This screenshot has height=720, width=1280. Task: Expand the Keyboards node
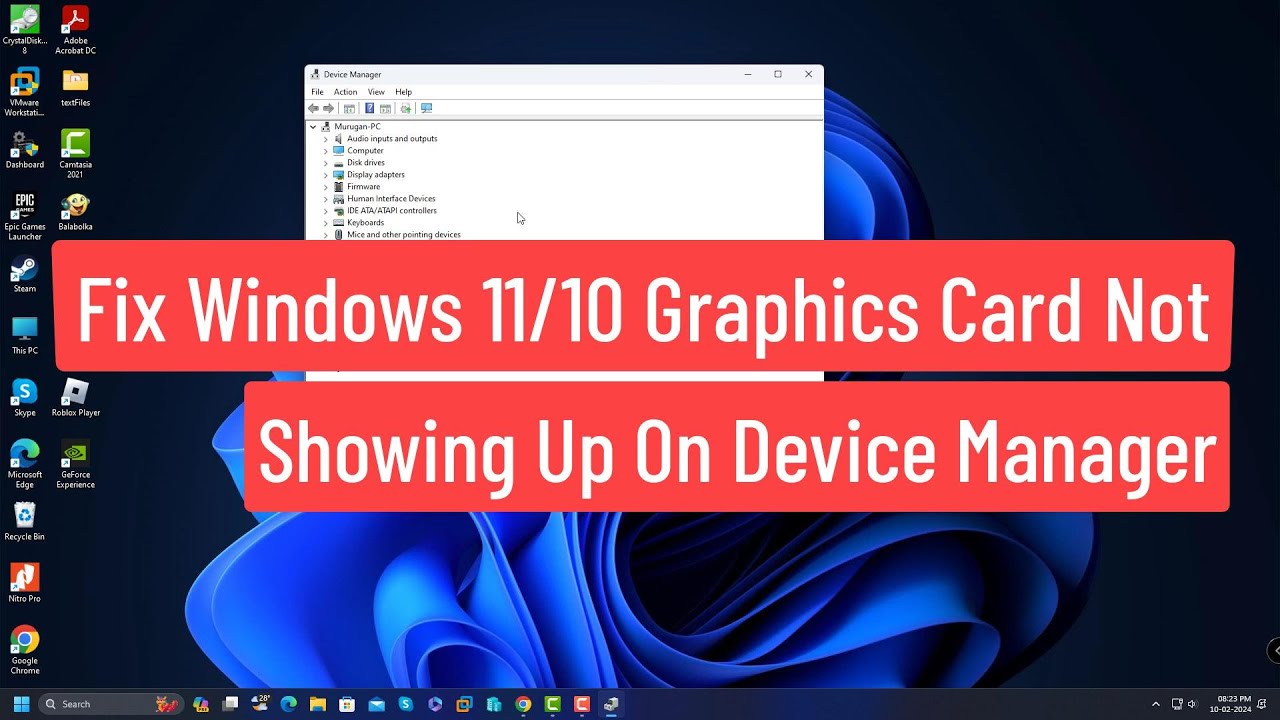point(325,223)
